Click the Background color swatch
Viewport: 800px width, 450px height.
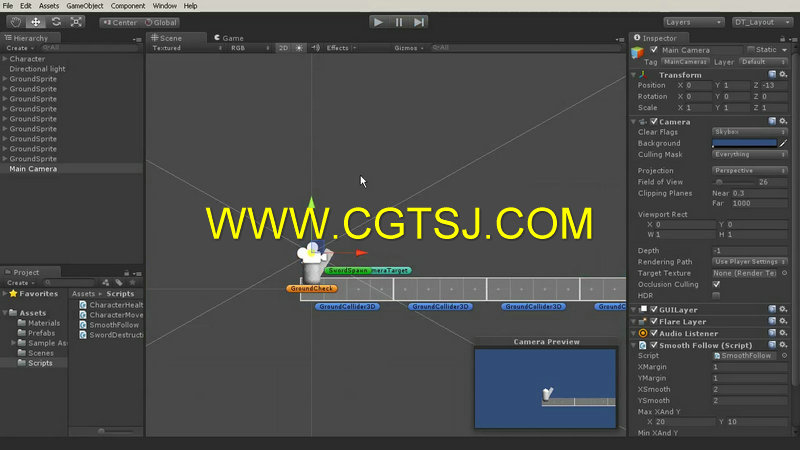(744, 143)
